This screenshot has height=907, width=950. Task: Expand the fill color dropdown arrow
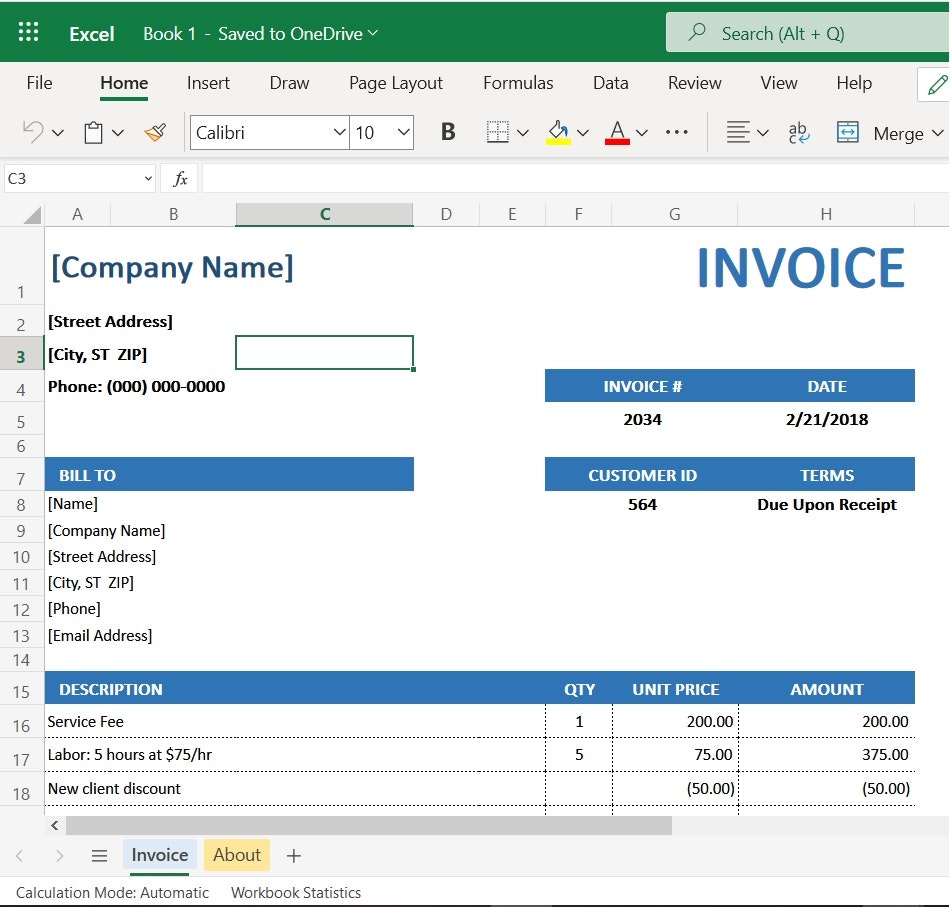click(583, 133)
